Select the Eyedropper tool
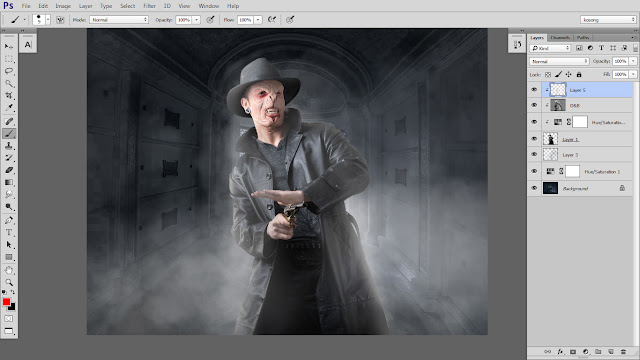 tap(9, 108)
